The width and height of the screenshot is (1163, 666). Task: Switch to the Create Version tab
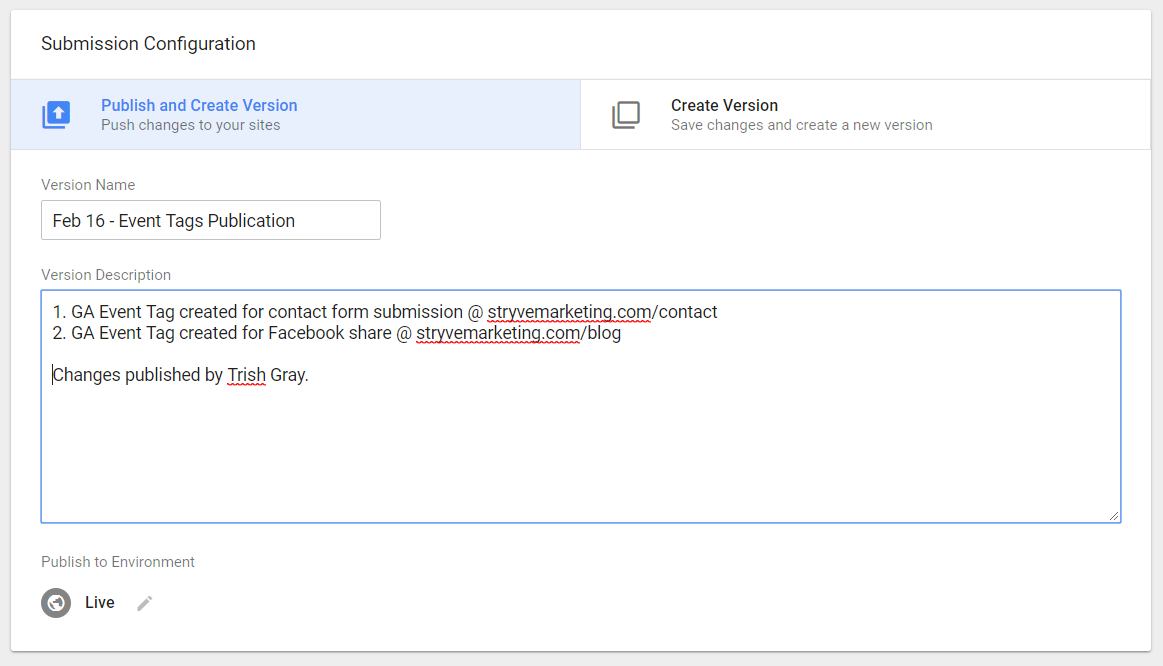click(866, 115)
